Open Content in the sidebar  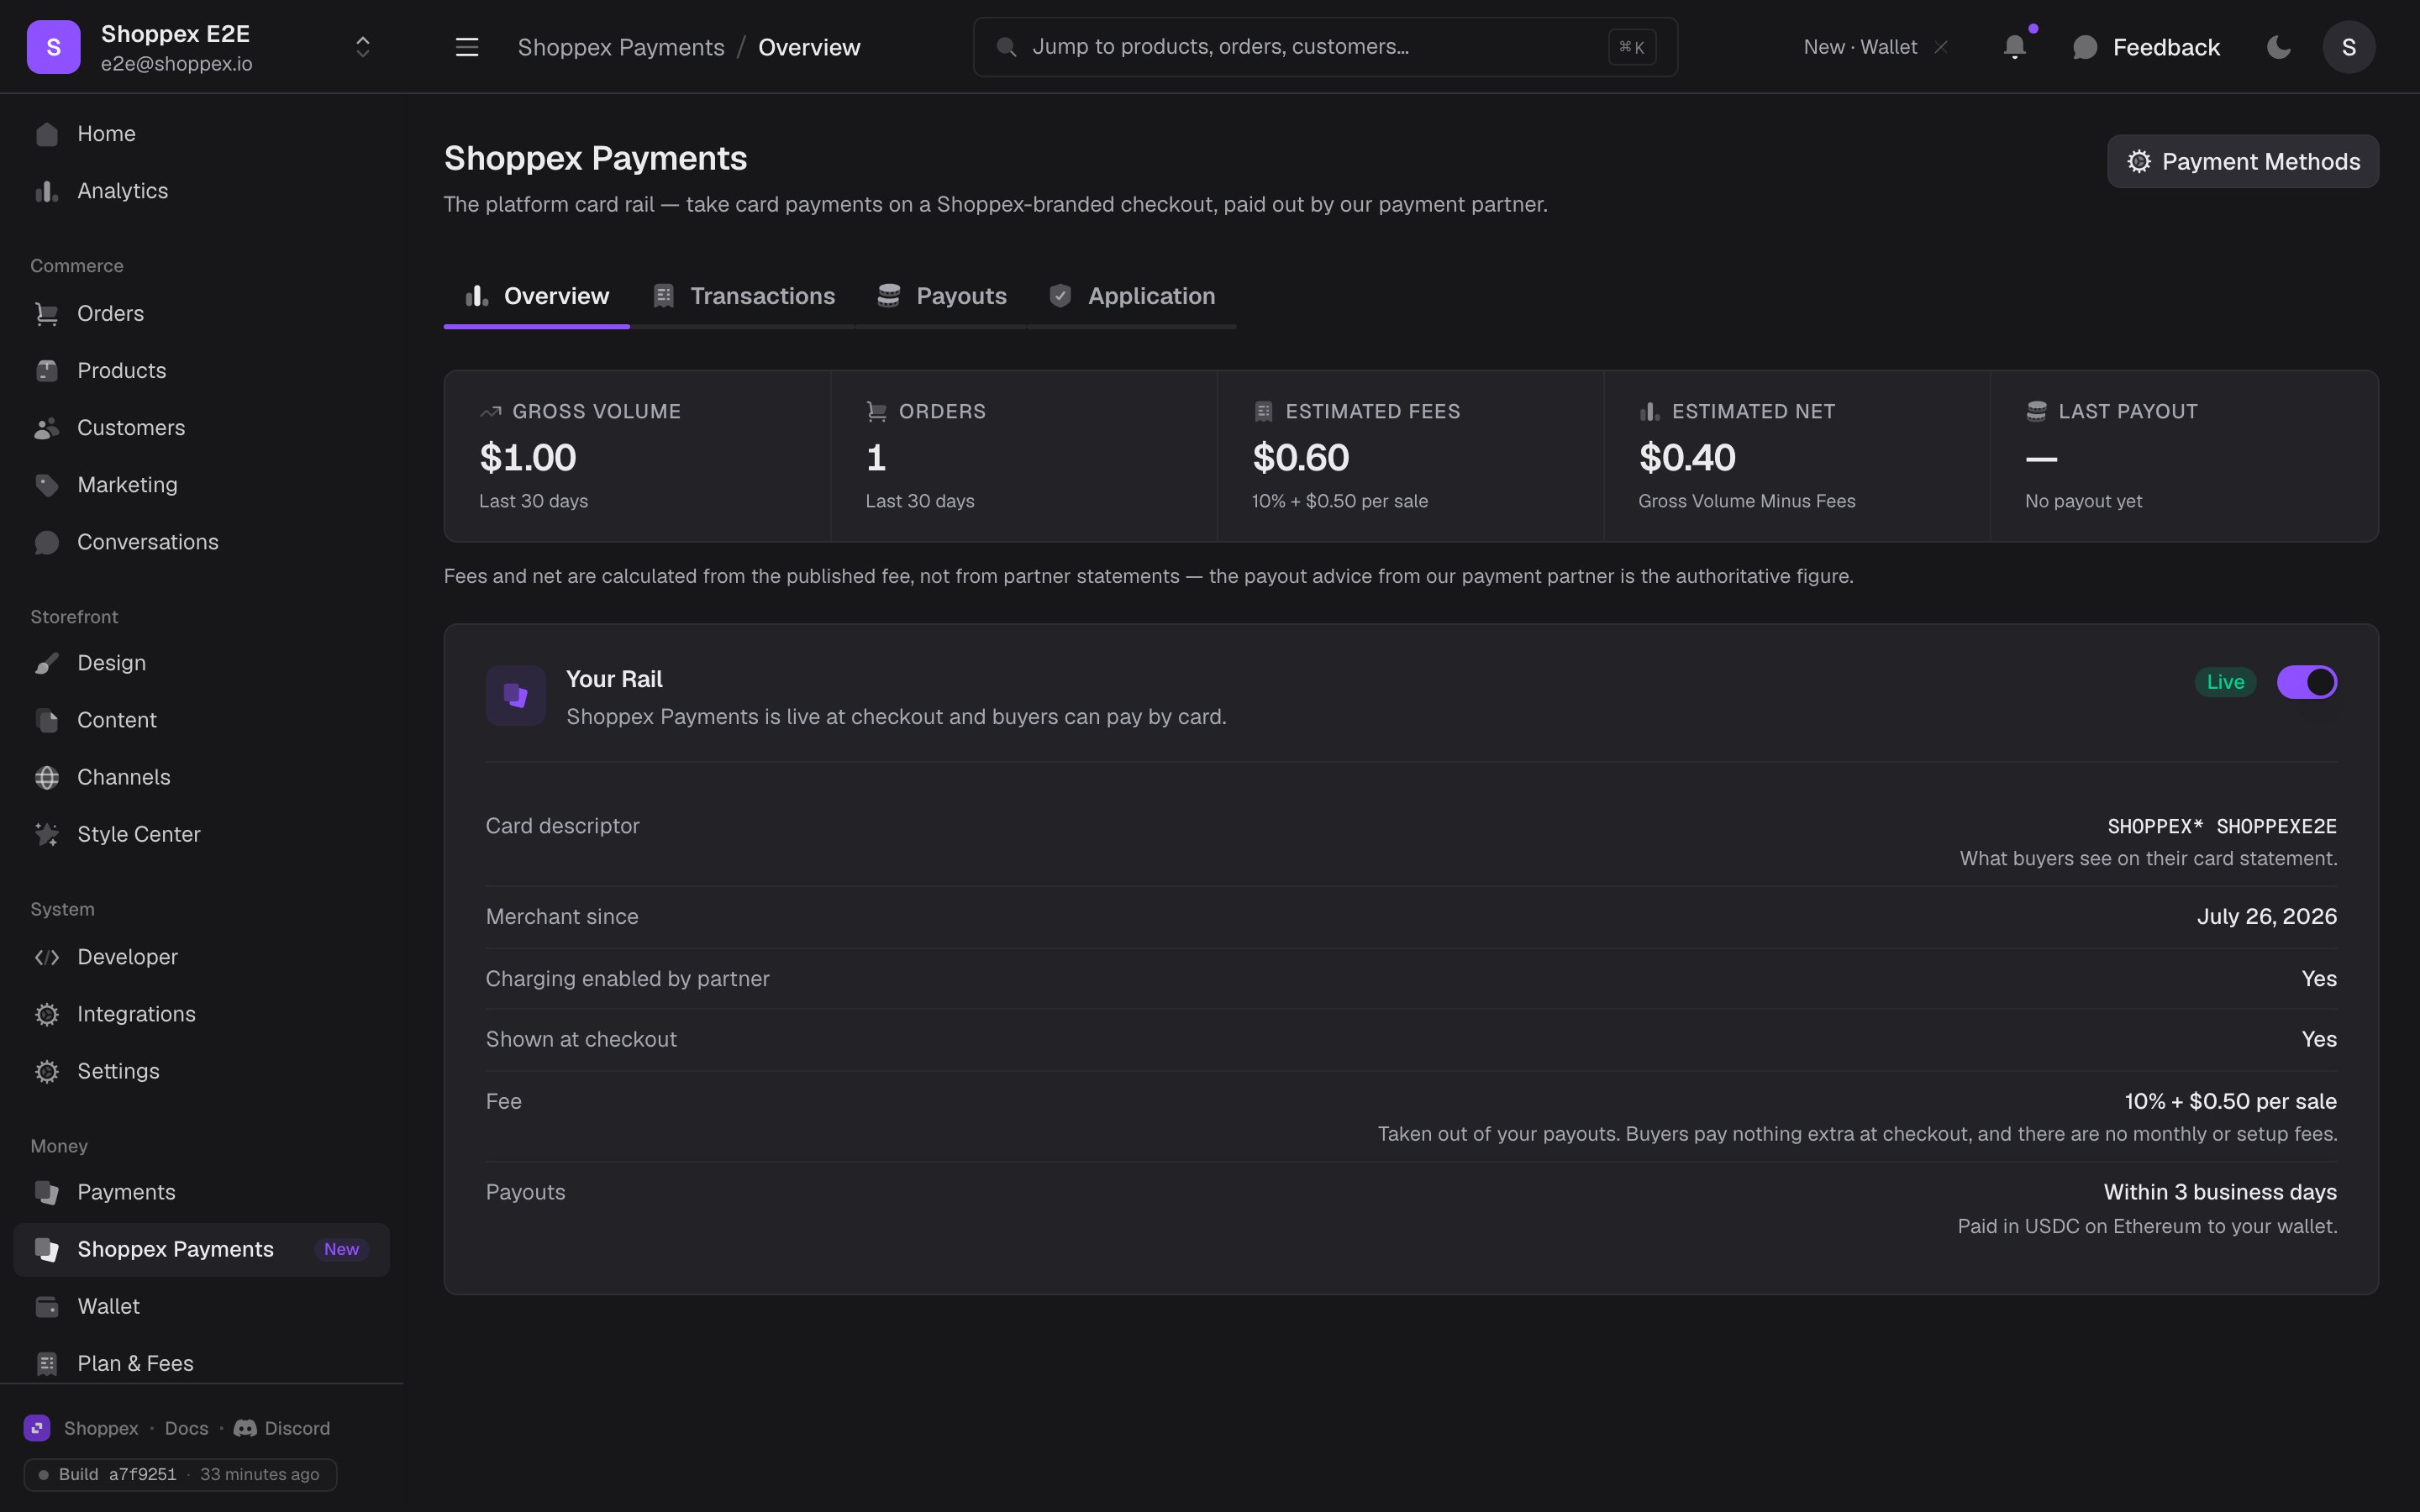[201, 720]
